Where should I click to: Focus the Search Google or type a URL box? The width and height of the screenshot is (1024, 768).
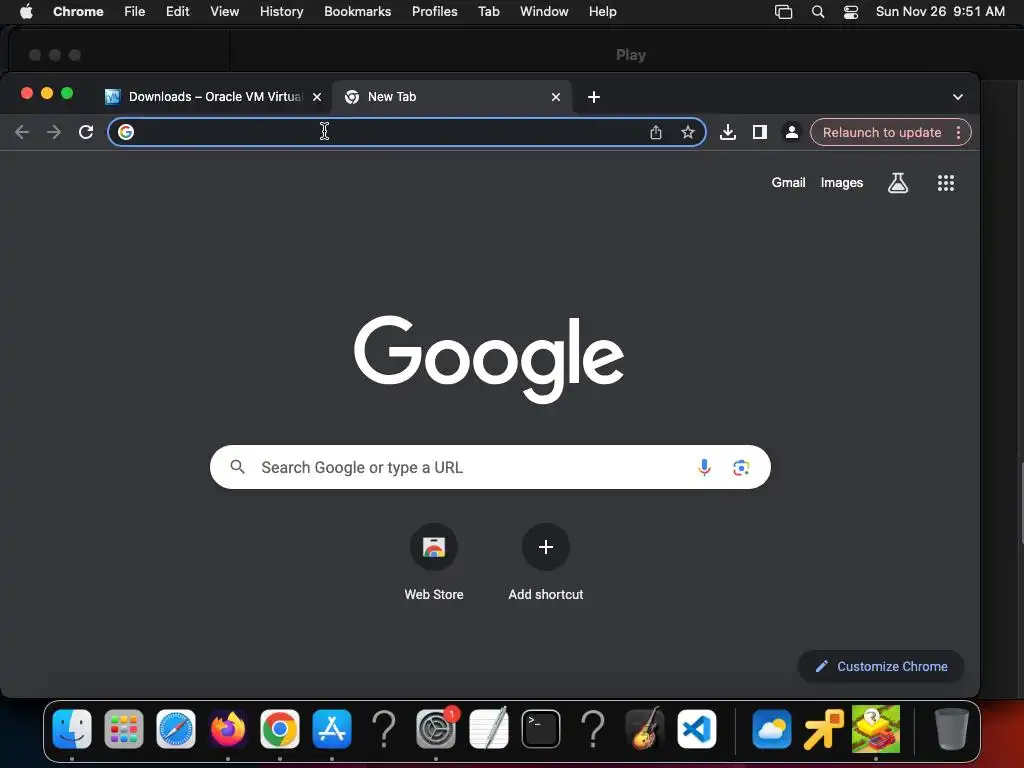[490, 468]
